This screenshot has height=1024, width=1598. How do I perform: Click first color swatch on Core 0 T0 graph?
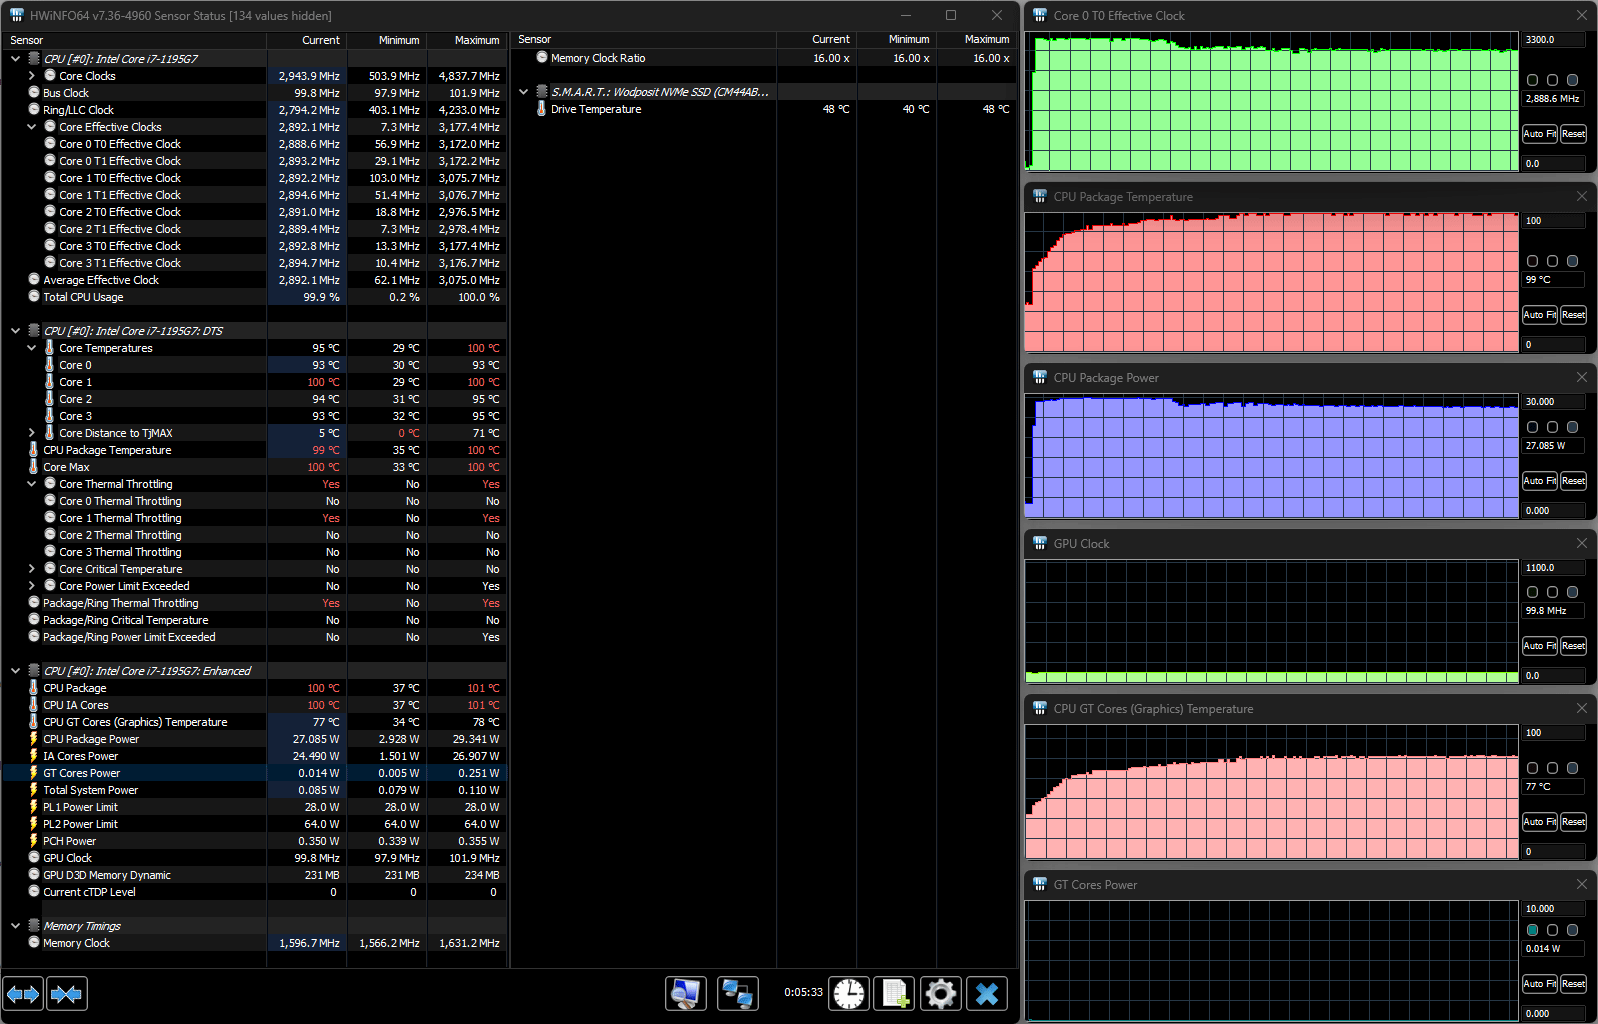coord(1532,80)
